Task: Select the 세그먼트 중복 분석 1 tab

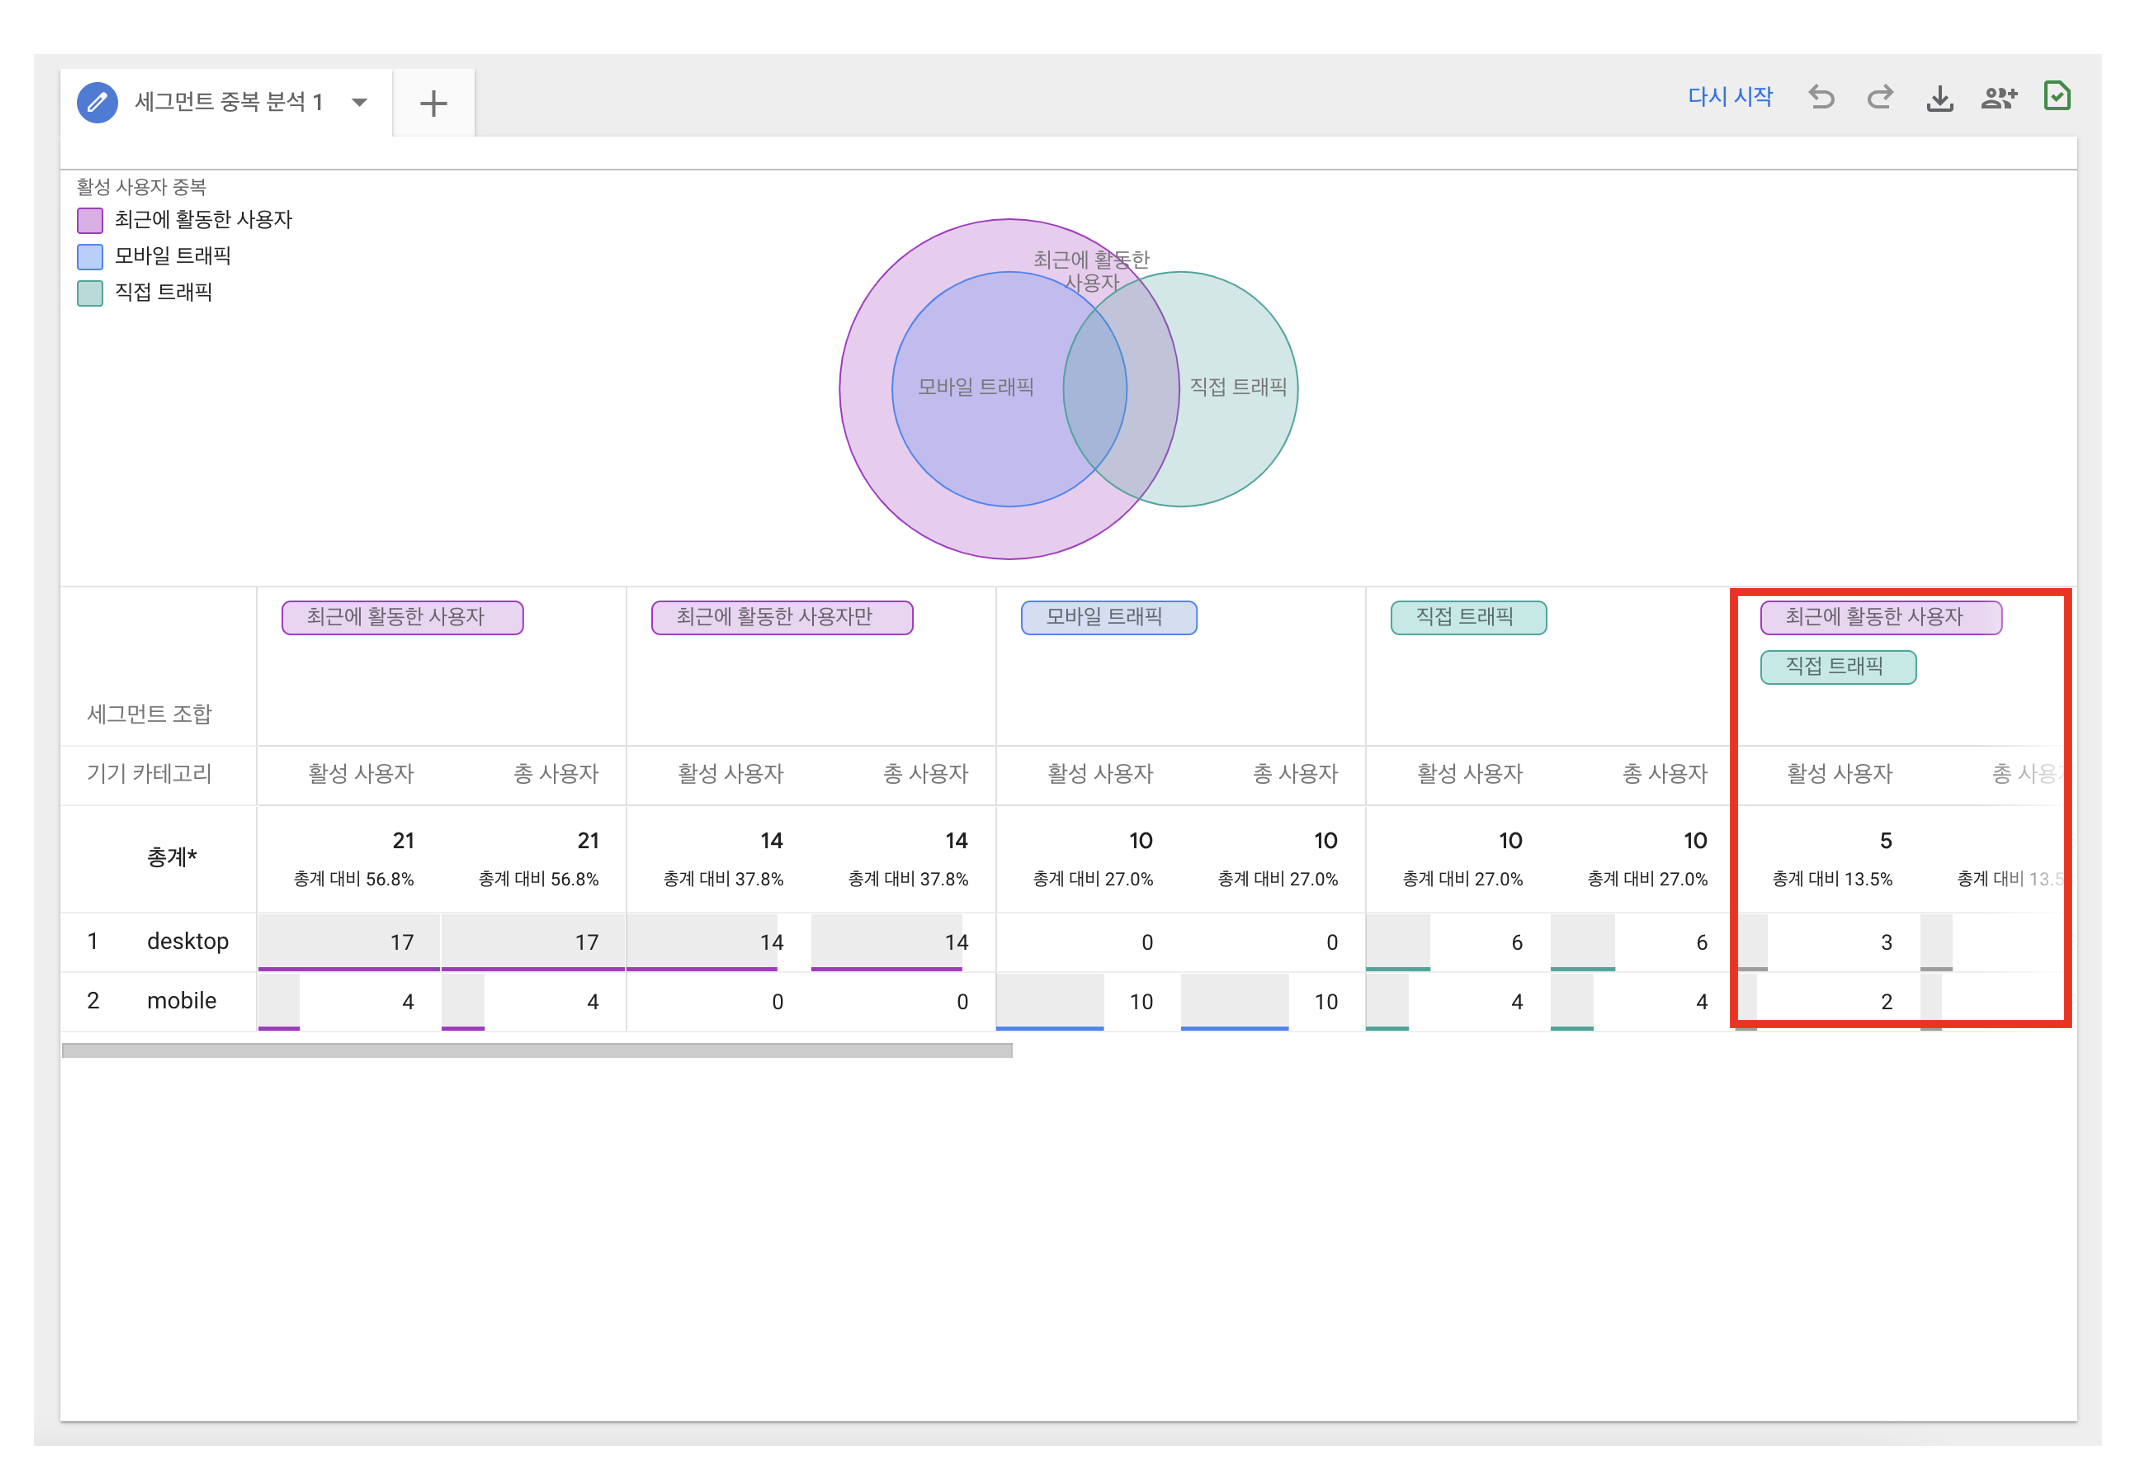Action: click(228, 102)
